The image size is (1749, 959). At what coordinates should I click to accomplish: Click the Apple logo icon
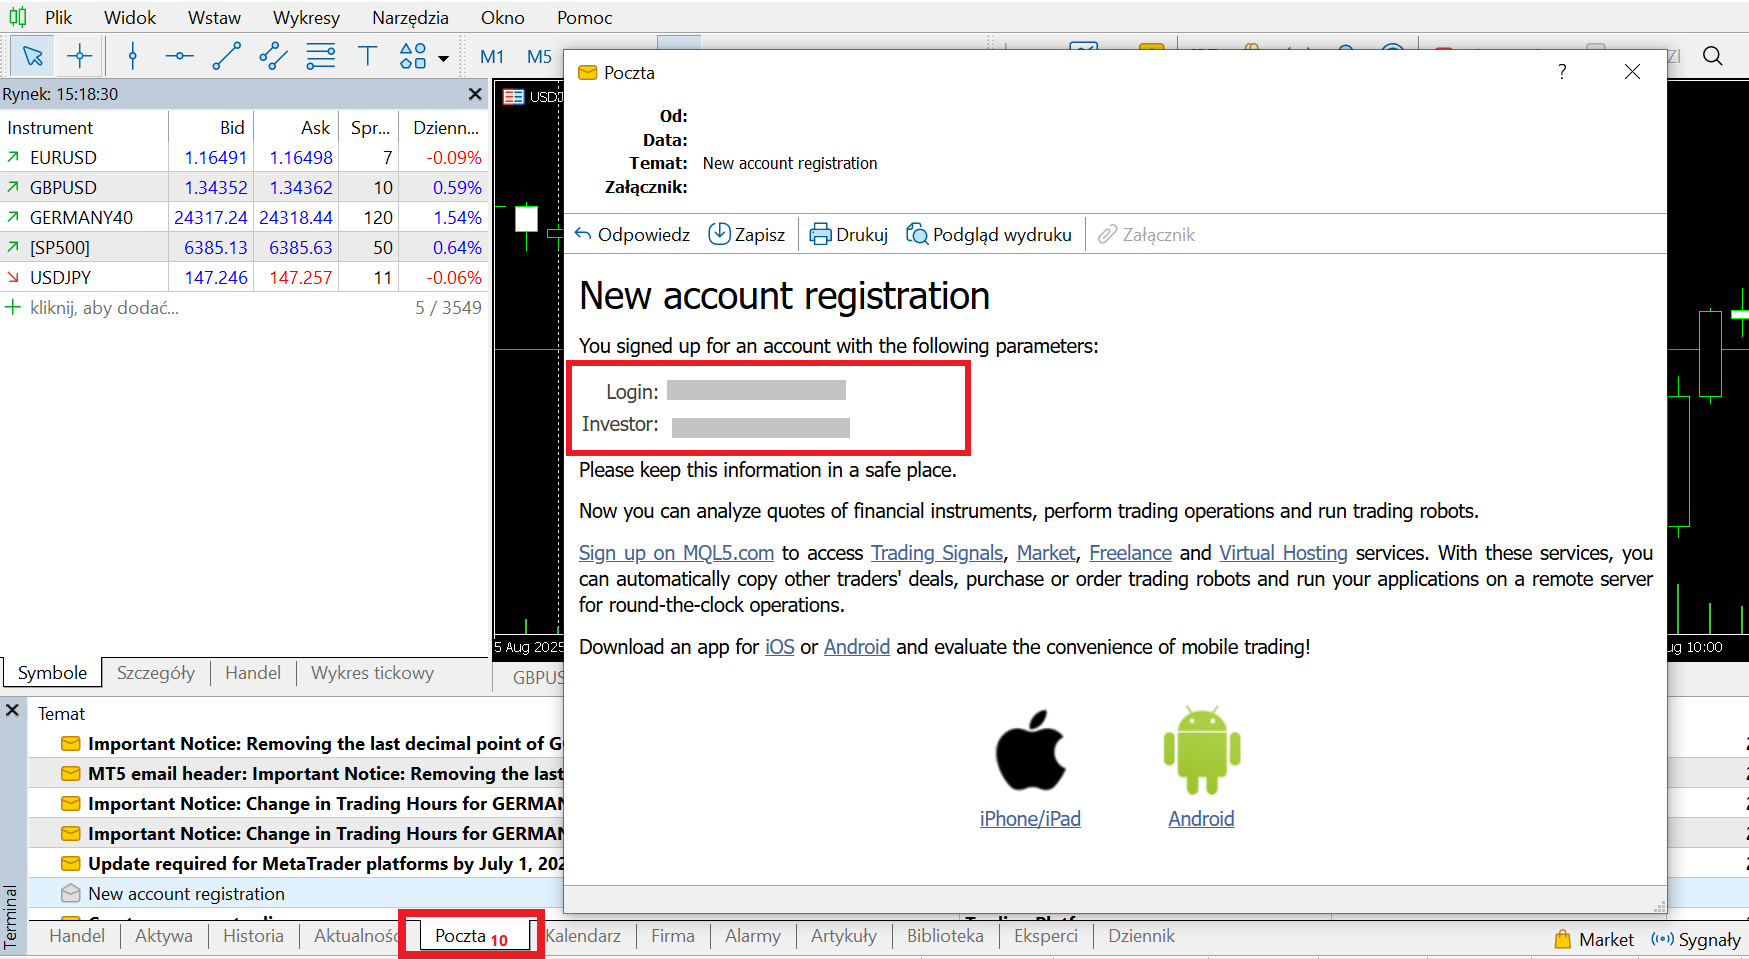tap(1030, 751)
